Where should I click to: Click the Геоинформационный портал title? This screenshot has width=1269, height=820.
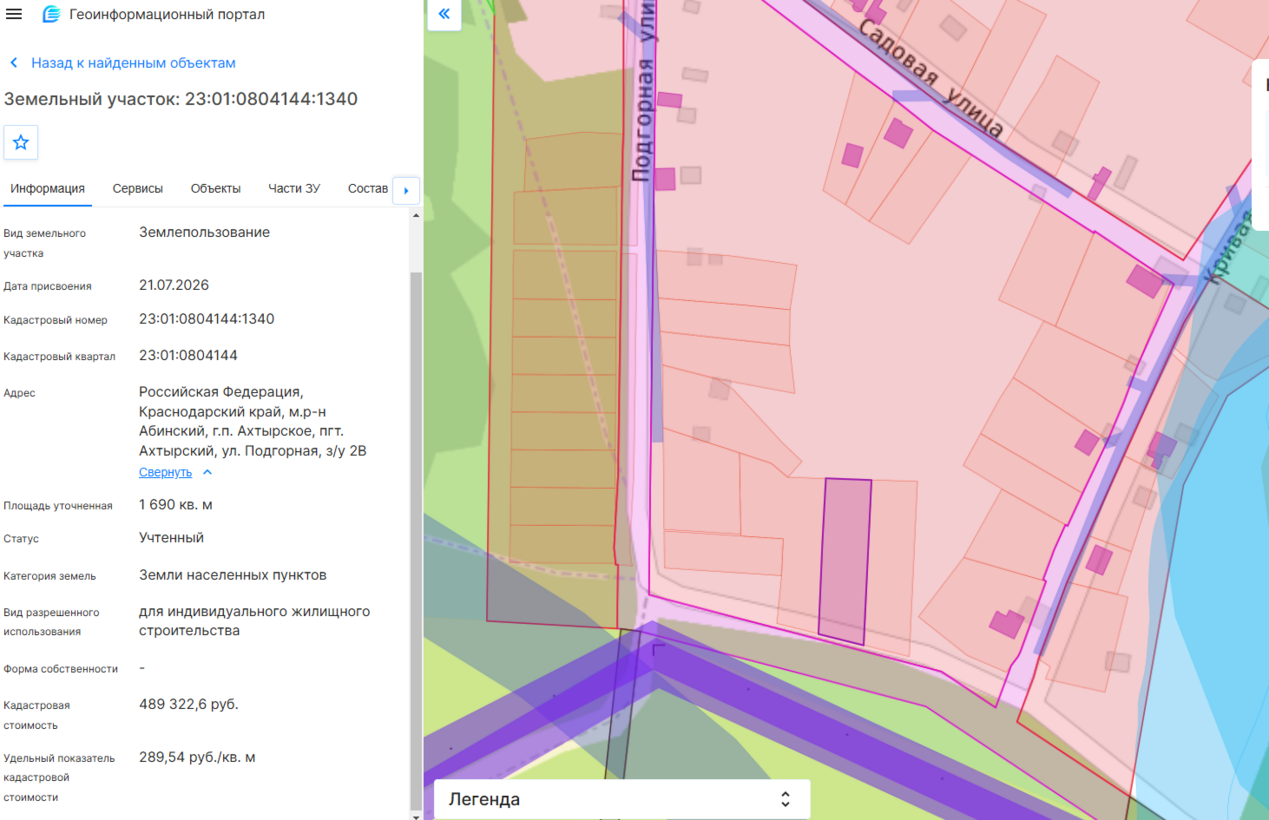click(167, 15)
